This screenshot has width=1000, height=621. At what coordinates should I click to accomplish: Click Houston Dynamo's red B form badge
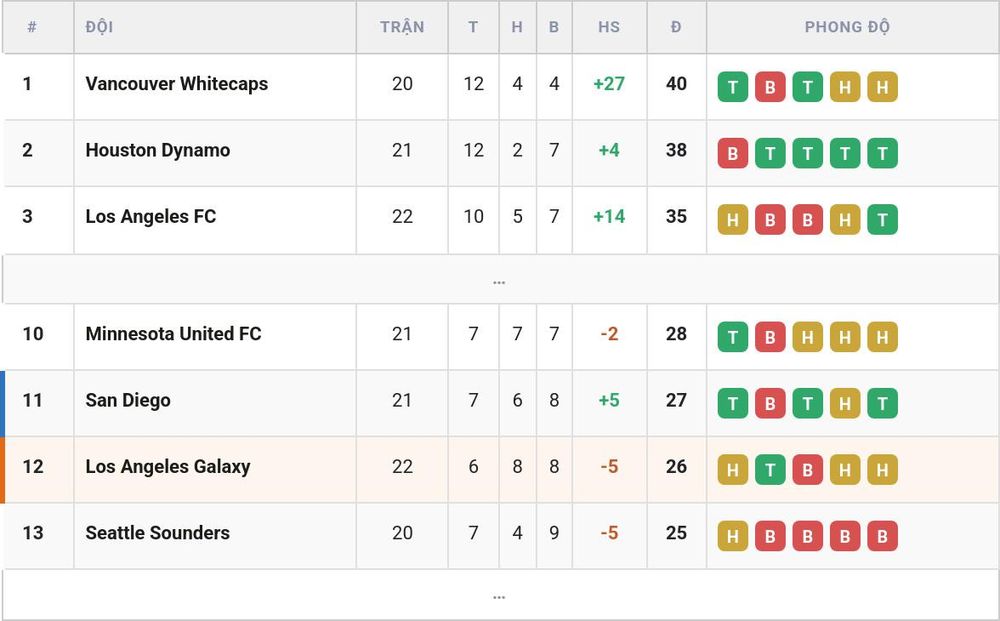point(733,153)
